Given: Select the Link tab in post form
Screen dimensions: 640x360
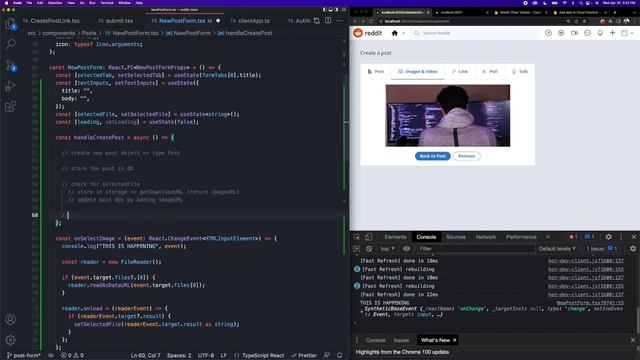Looking at the screenshot, I should click(x=460, y=71).
